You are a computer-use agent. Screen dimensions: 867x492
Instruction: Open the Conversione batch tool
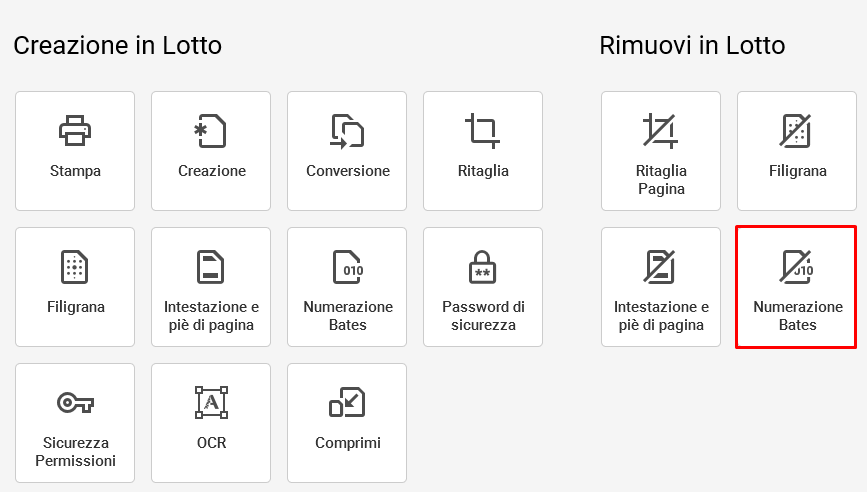(x=347, y=151)
